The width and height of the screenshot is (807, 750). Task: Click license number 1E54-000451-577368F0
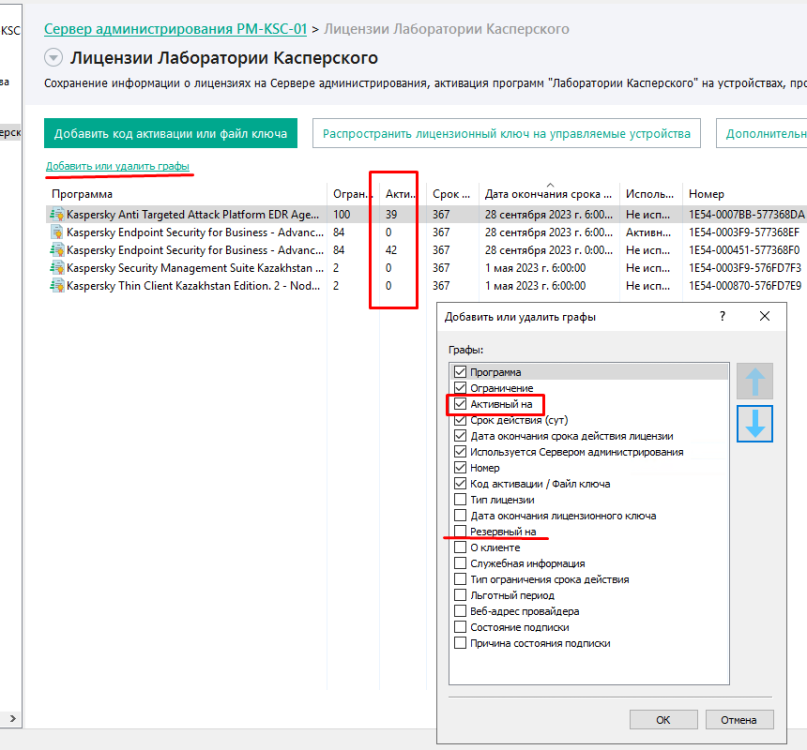744,250
